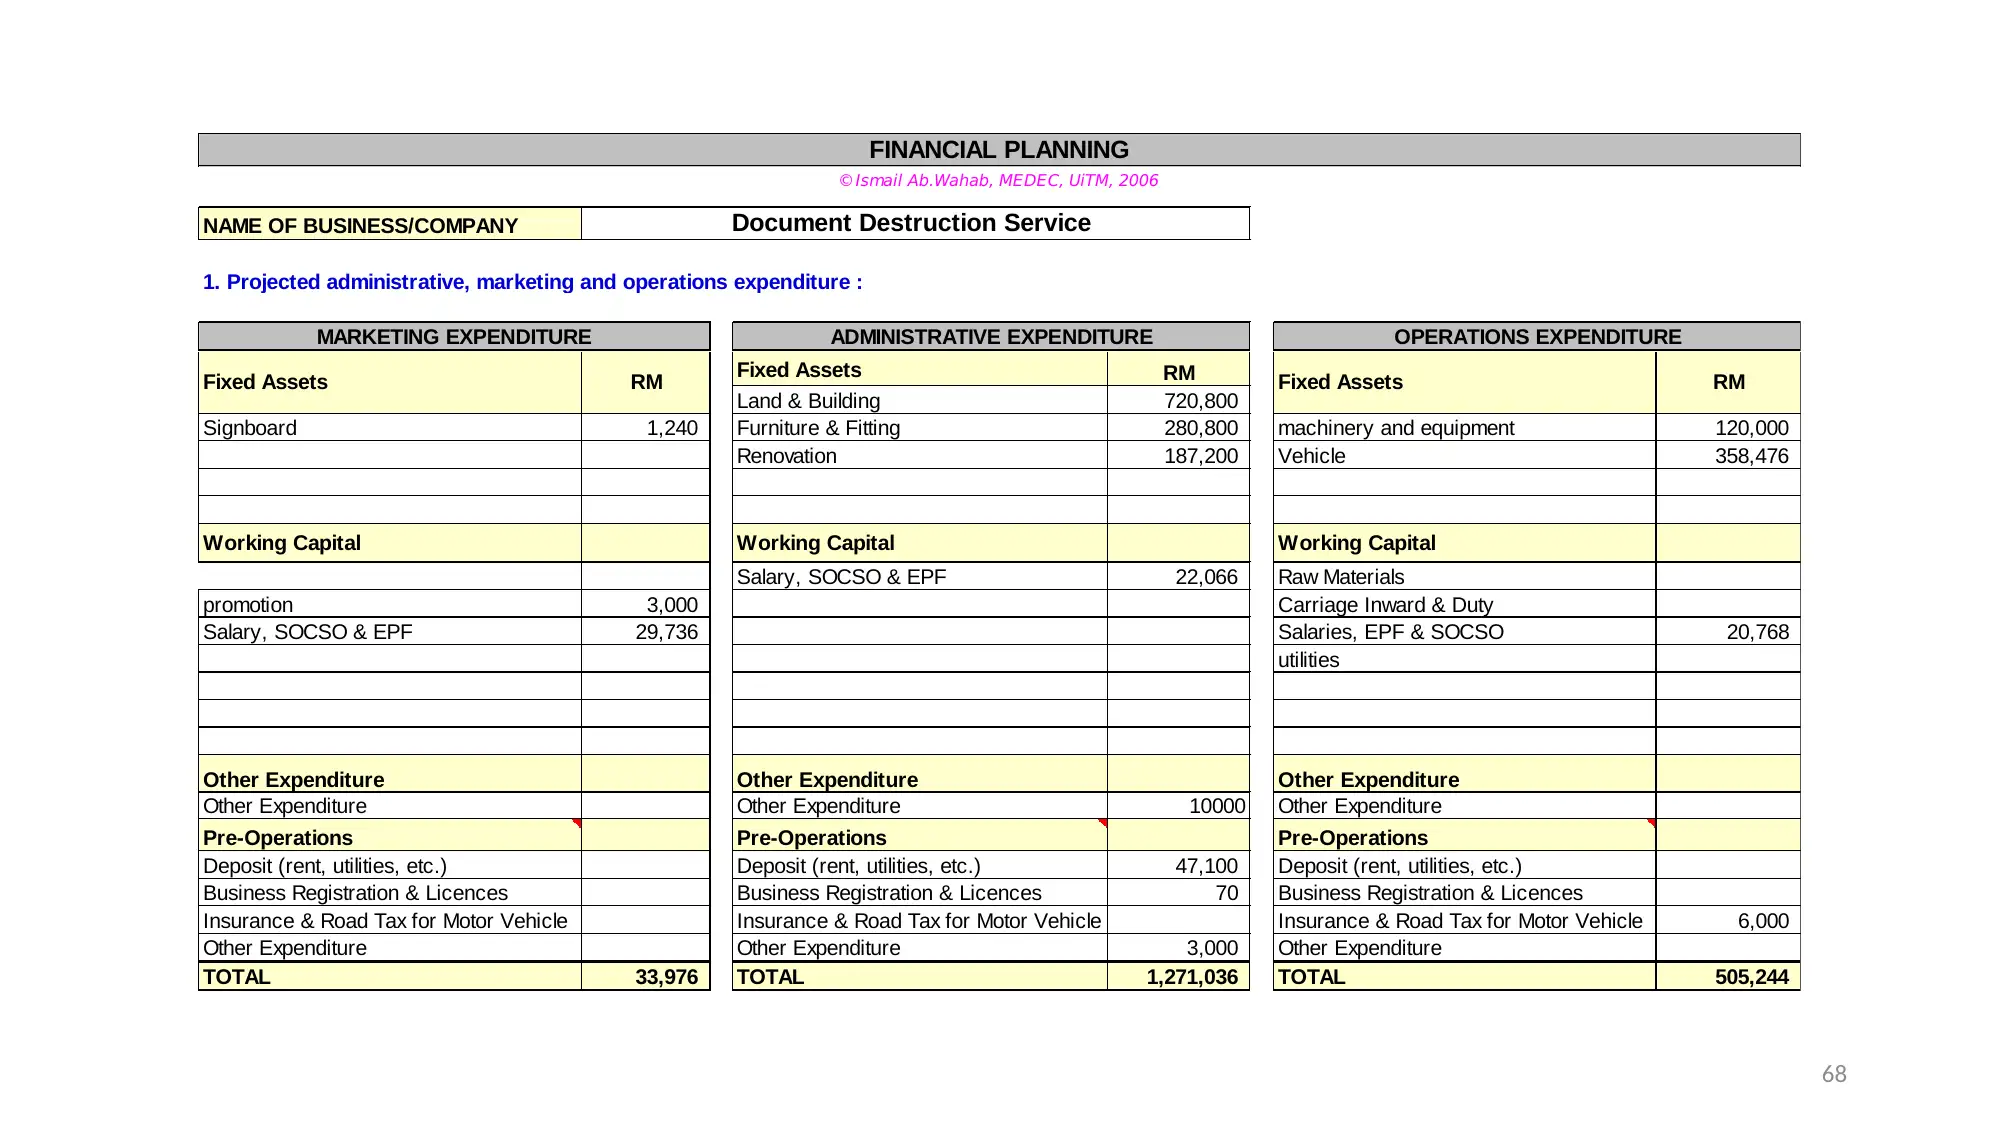Click red comment marker on marketing Pre-Operations
2001x1125 pixels.
(577, 823)
